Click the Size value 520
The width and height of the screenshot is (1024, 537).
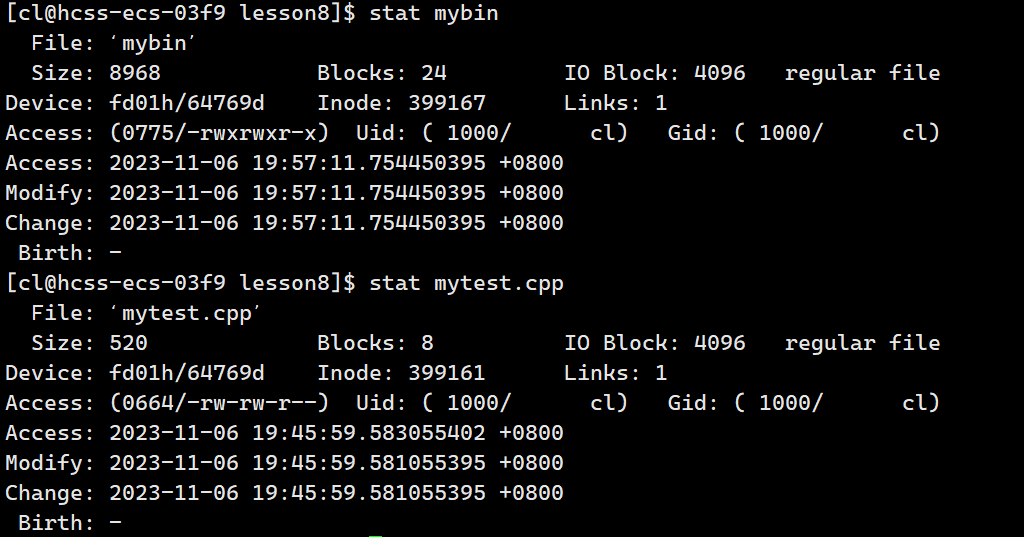[129, 343]
